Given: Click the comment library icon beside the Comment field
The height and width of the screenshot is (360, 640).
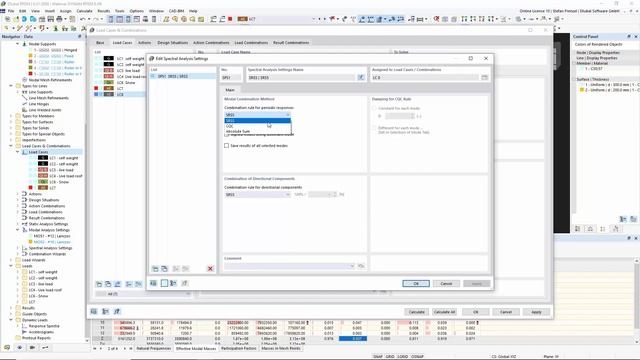Looking at the screenshot, I should click(x=361, y=266).
